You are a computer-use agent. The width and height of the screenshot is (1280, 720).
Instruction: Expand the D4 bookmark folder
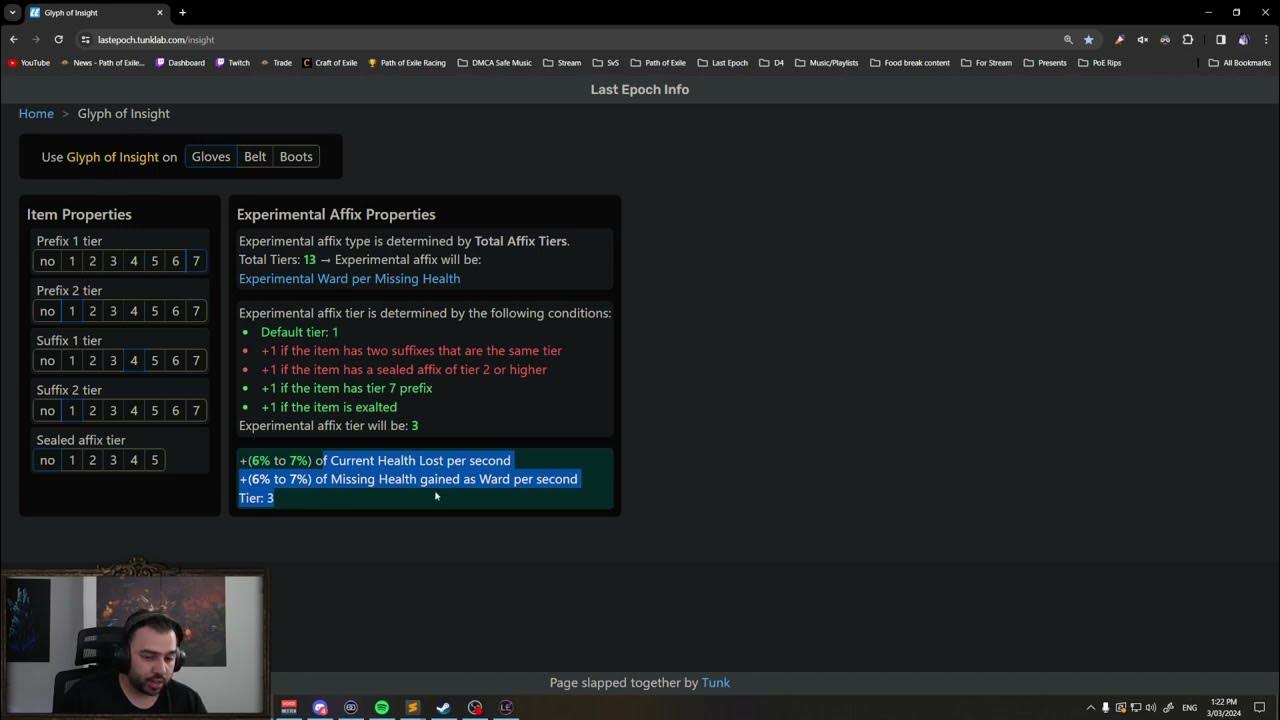tap(772, 63)
